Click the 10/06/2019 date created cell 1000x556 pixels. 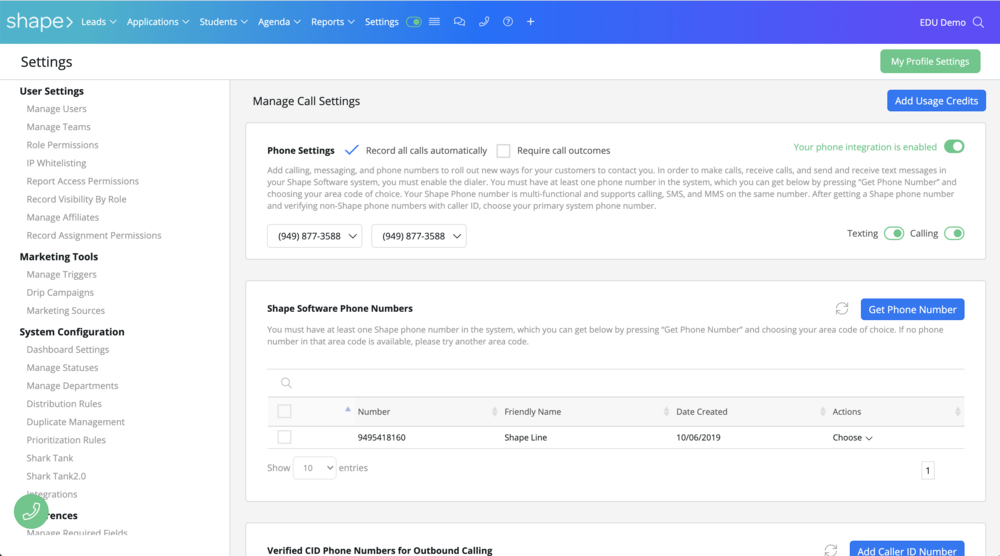pos(698,437)
